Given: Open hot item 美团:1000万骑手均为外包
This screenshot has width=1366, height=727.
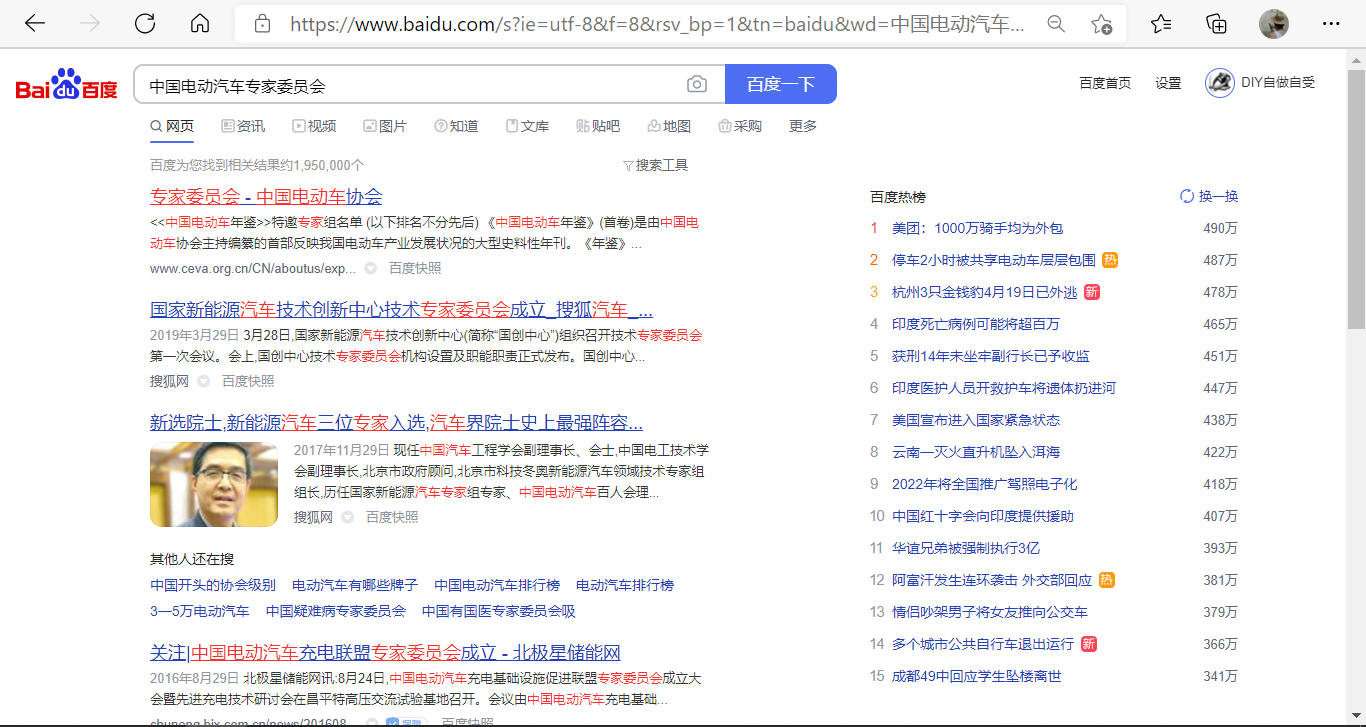Looking at the screenshot, I should (x=977, y=229).
